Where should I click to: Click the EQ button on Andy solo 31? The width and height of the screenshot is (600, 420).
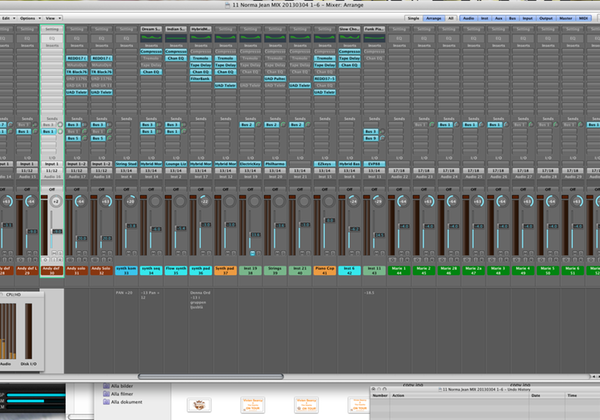[77, 38]
